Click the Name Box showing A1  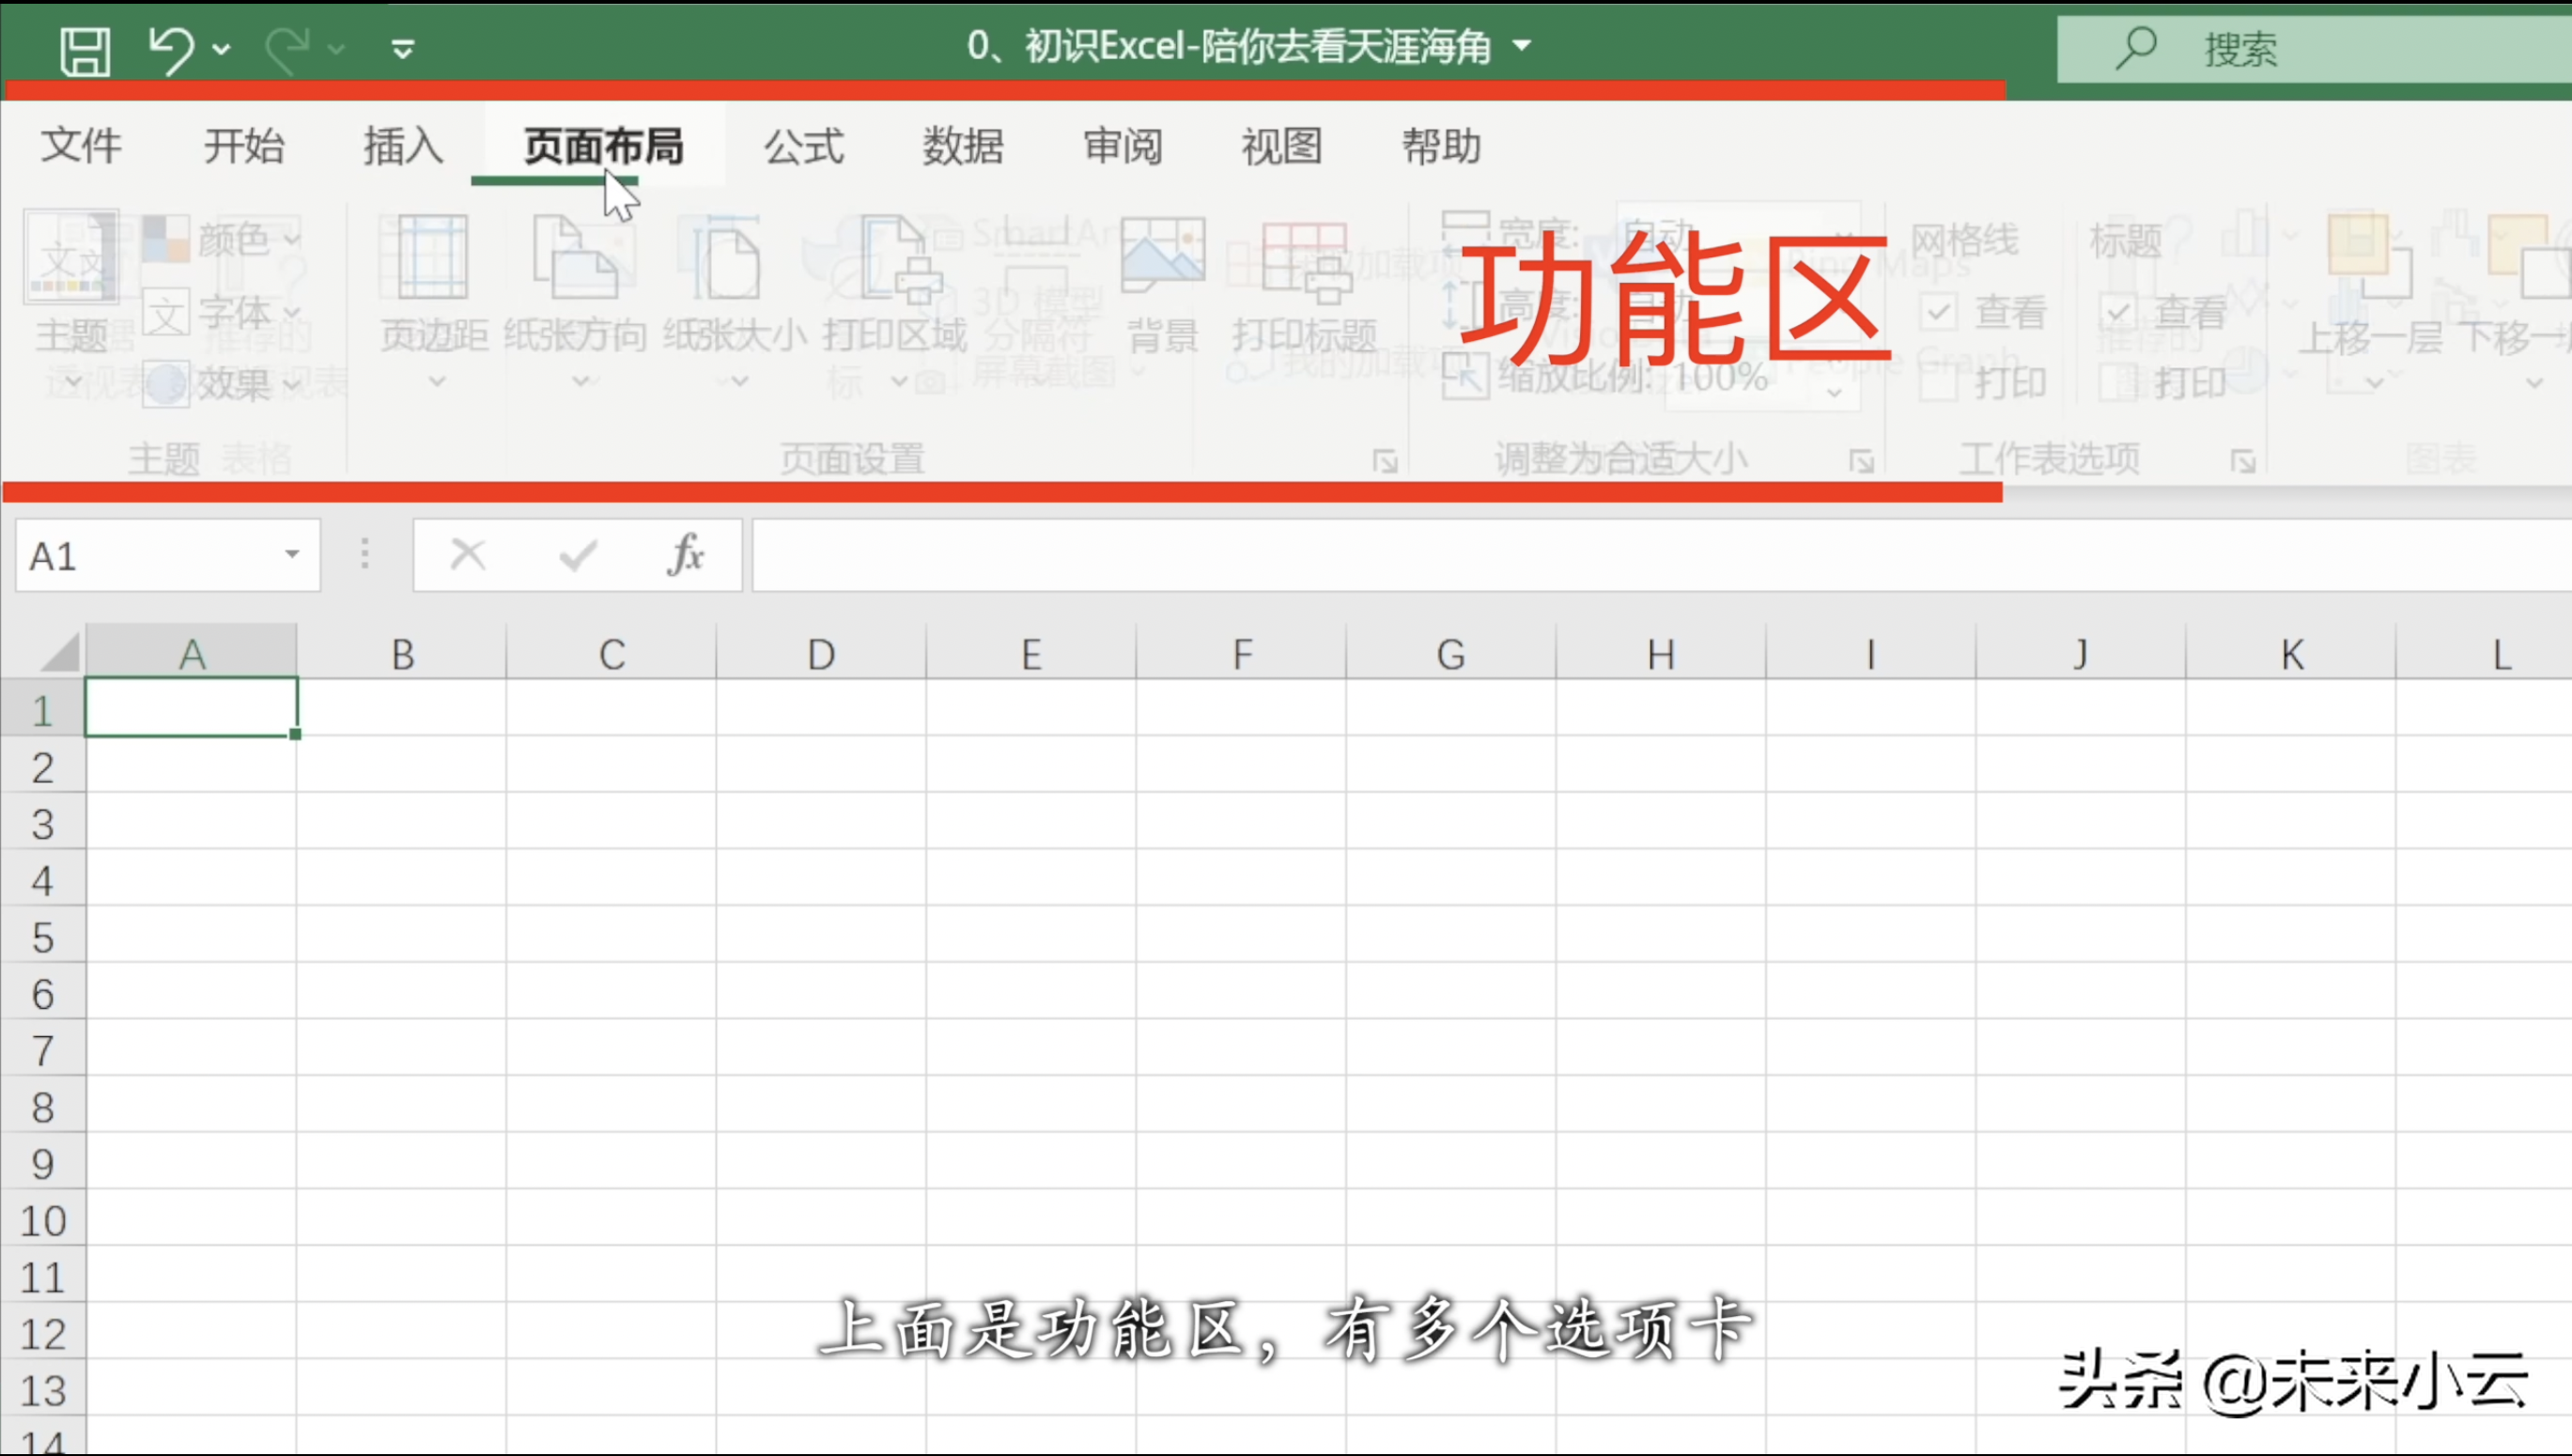pyautogui.click(x=167, y=555)
